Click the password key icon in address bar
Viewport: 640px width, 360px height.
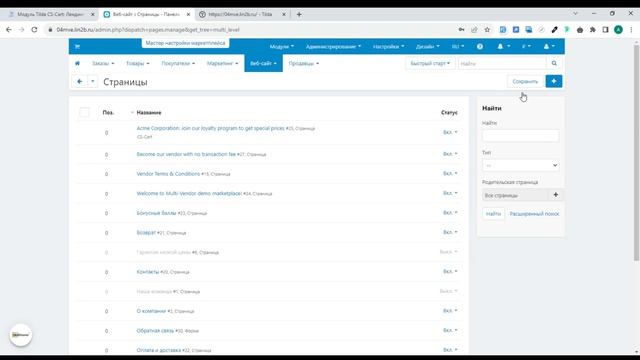(461, 29)
